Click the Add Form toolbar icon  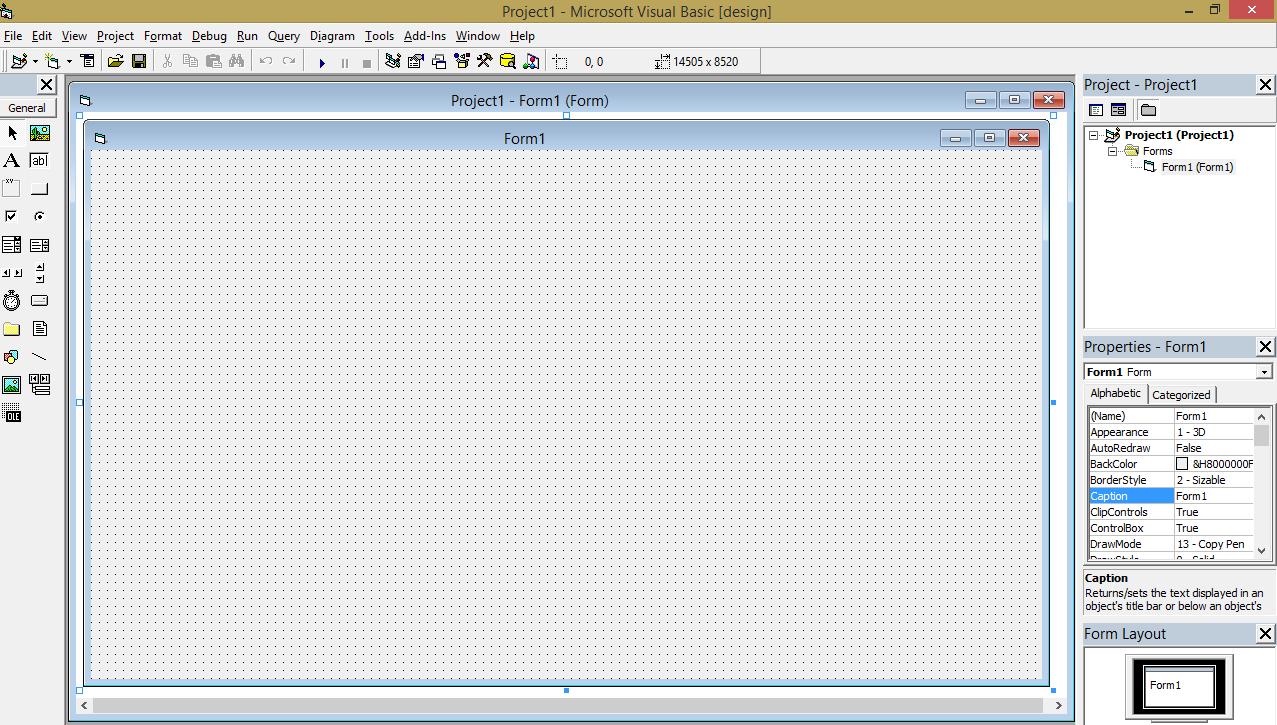(52, 61)
